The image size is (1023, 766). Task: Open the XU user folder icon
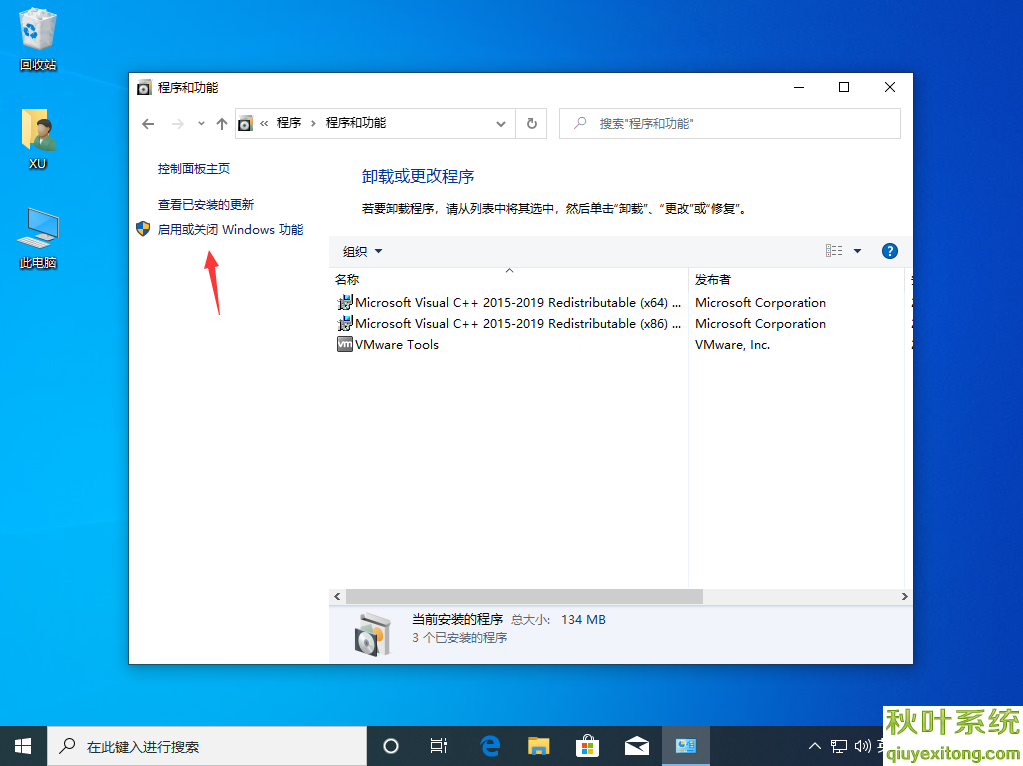click(38, 138)
